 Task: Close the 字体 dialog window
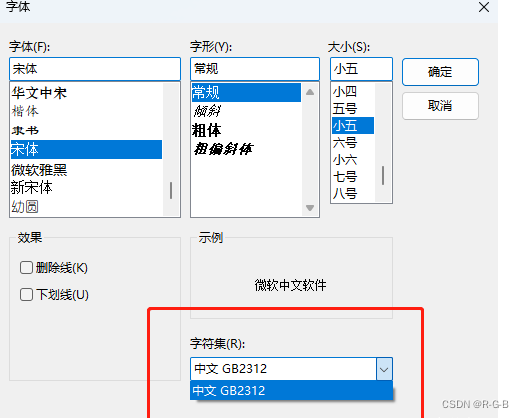(x=484, y=7)
